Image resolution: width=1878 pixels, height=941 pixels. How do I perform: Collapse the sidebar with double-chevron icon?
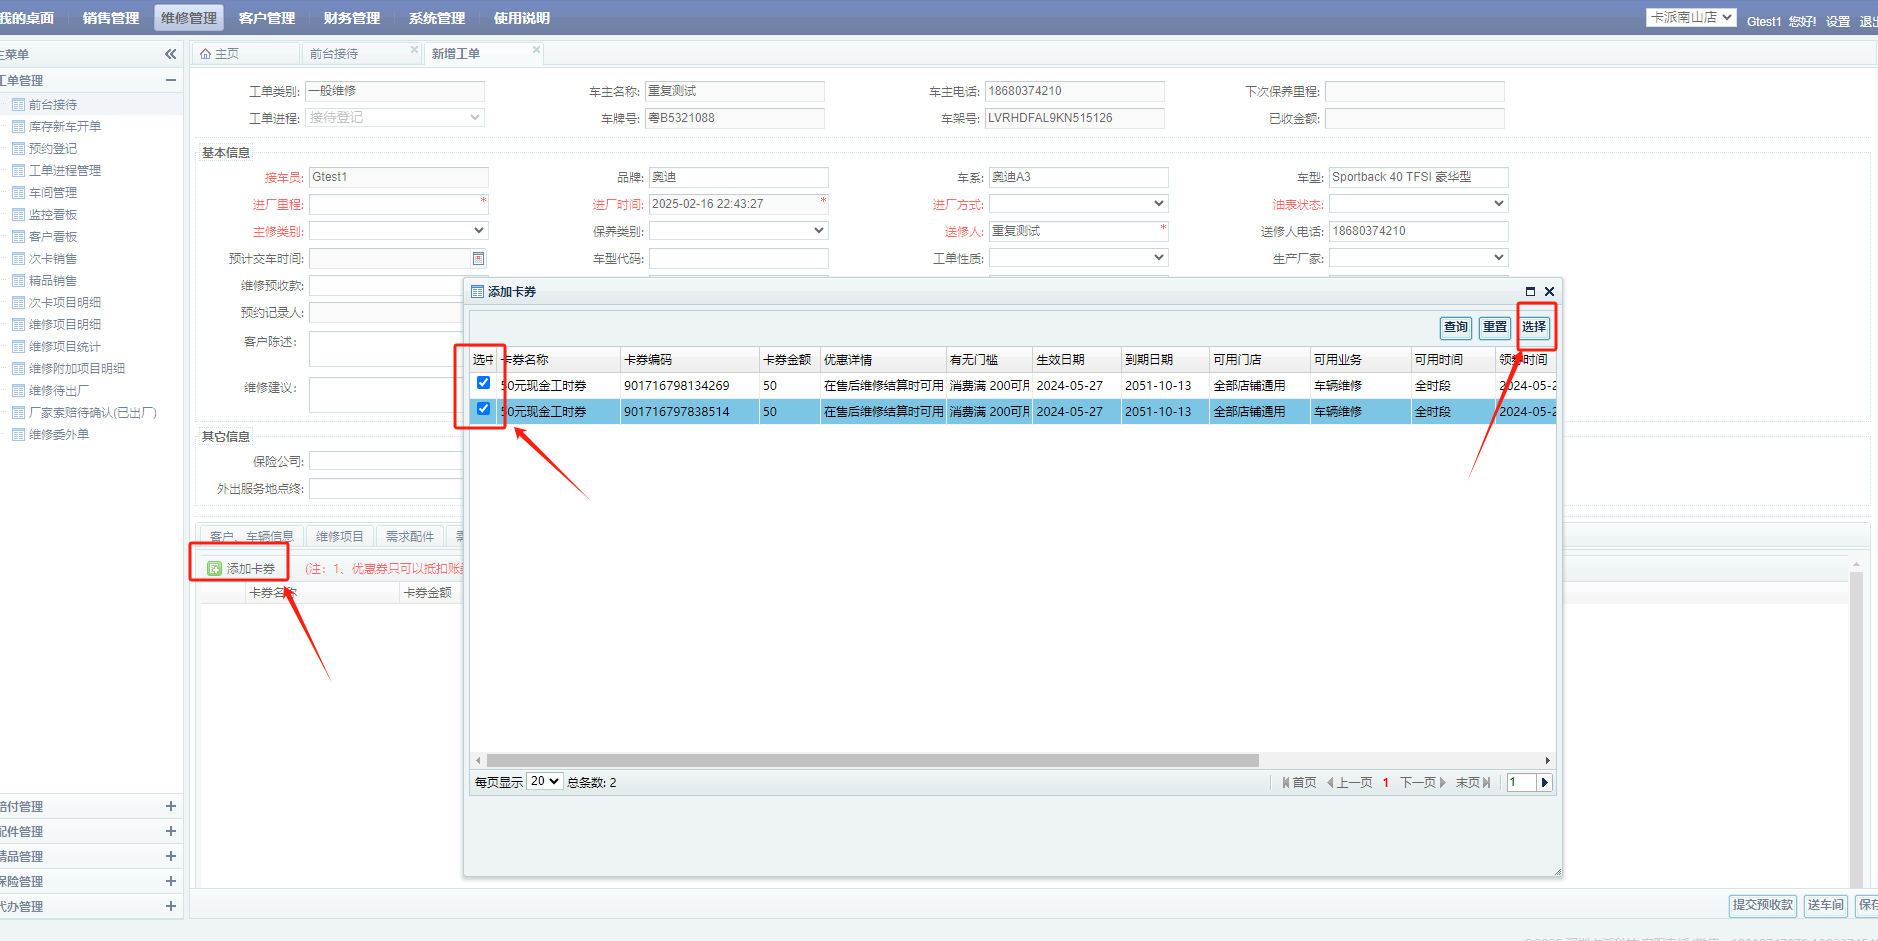pyautogui.click(x=170, y=54)
